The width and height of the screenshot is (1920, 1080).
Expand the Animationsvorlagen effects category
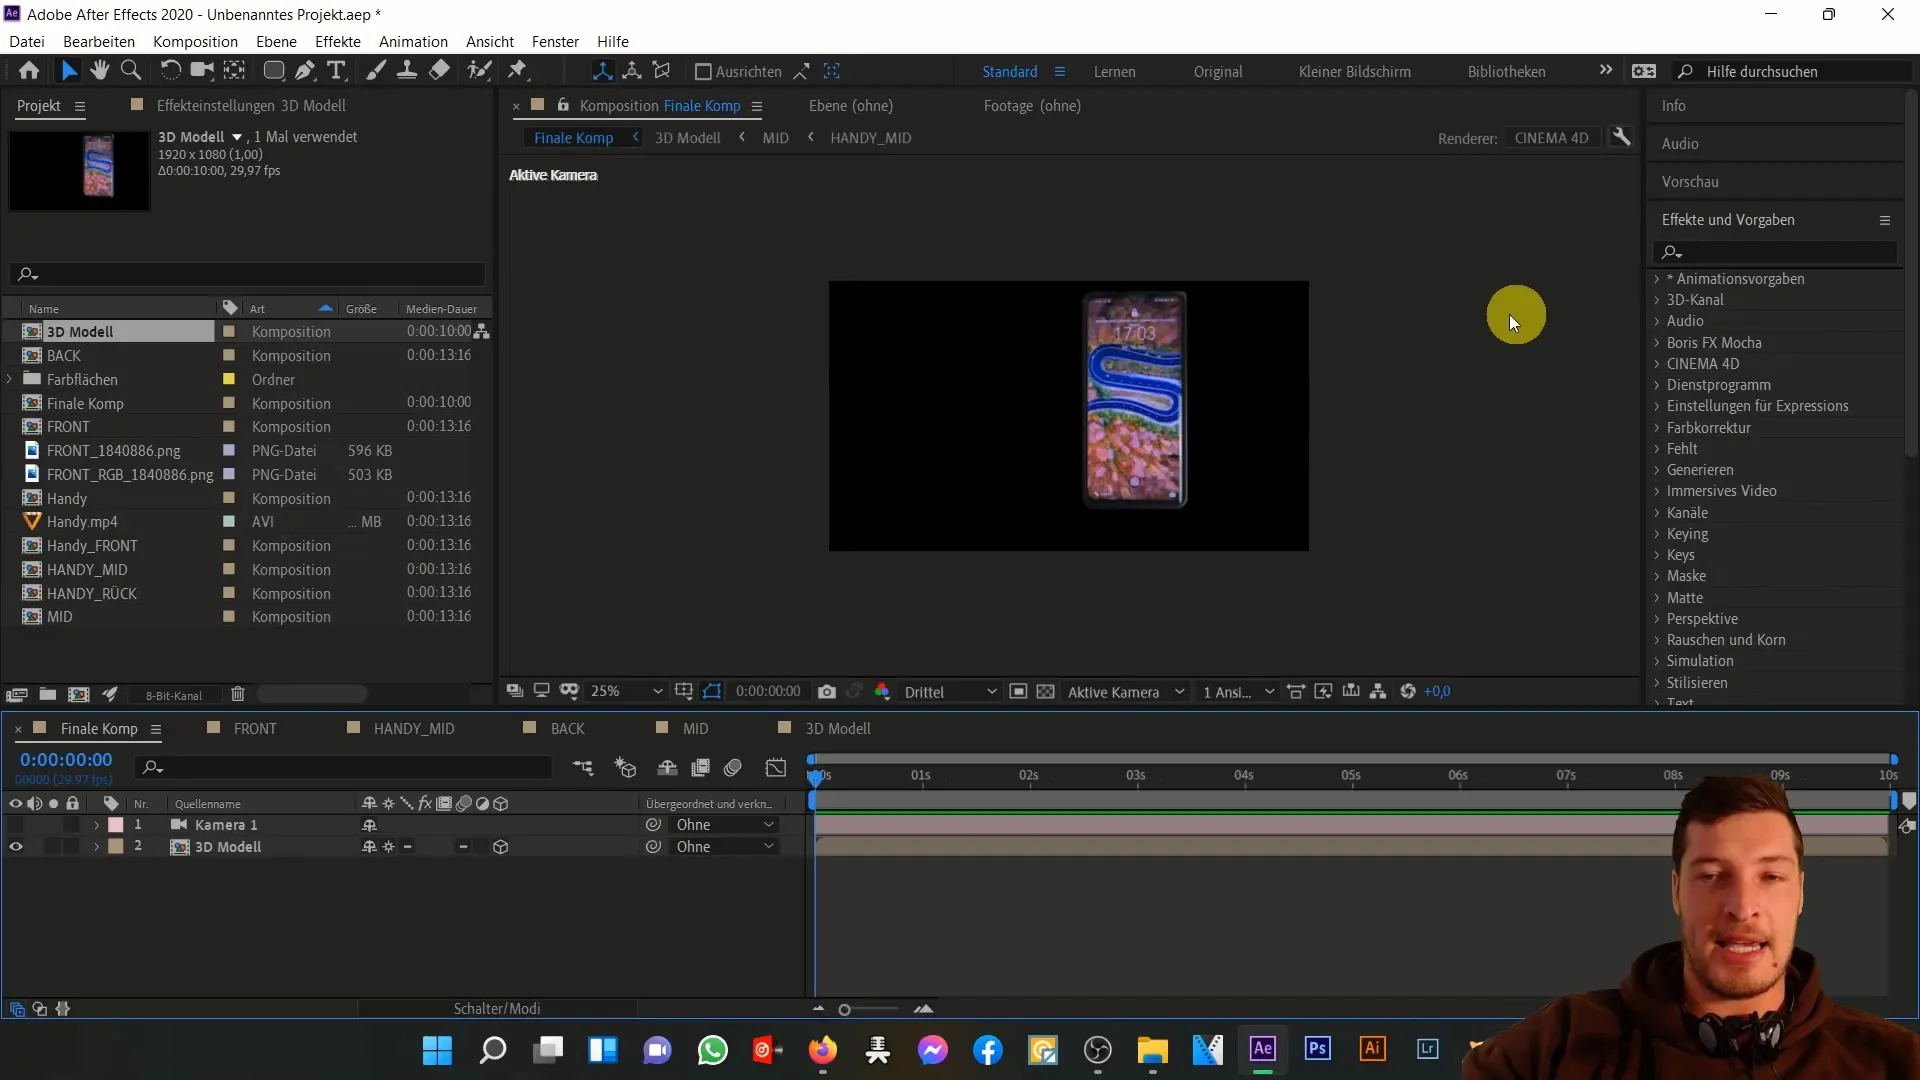click(x=1660, y=278)
